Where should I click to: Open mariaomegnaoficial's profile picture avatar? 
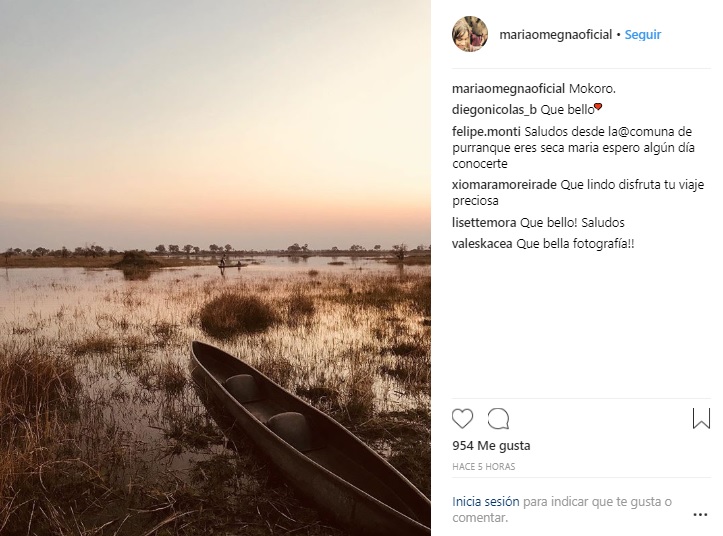(x=470, y=34)
